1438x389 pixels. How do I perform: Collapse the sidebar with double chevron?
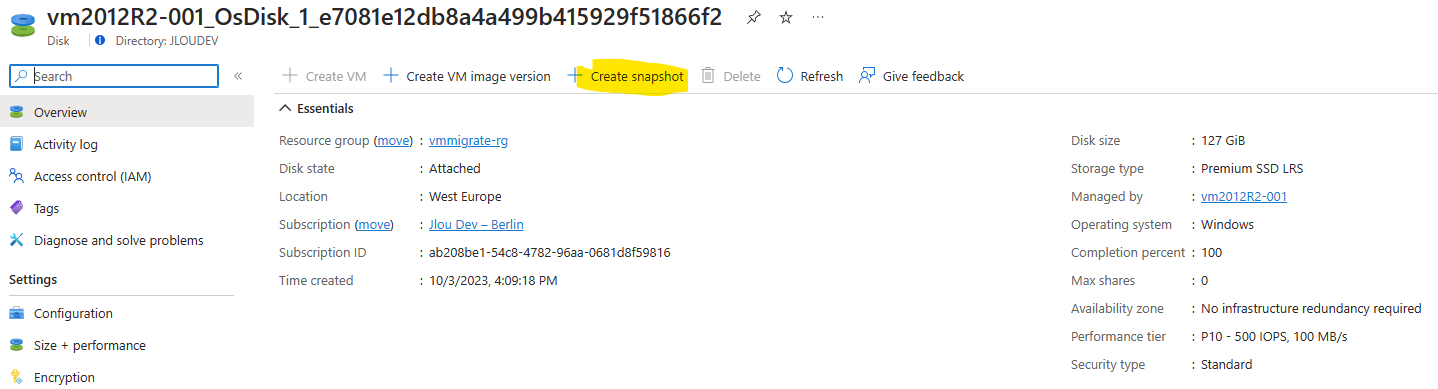pyautogui.click(x=238, y=76)
